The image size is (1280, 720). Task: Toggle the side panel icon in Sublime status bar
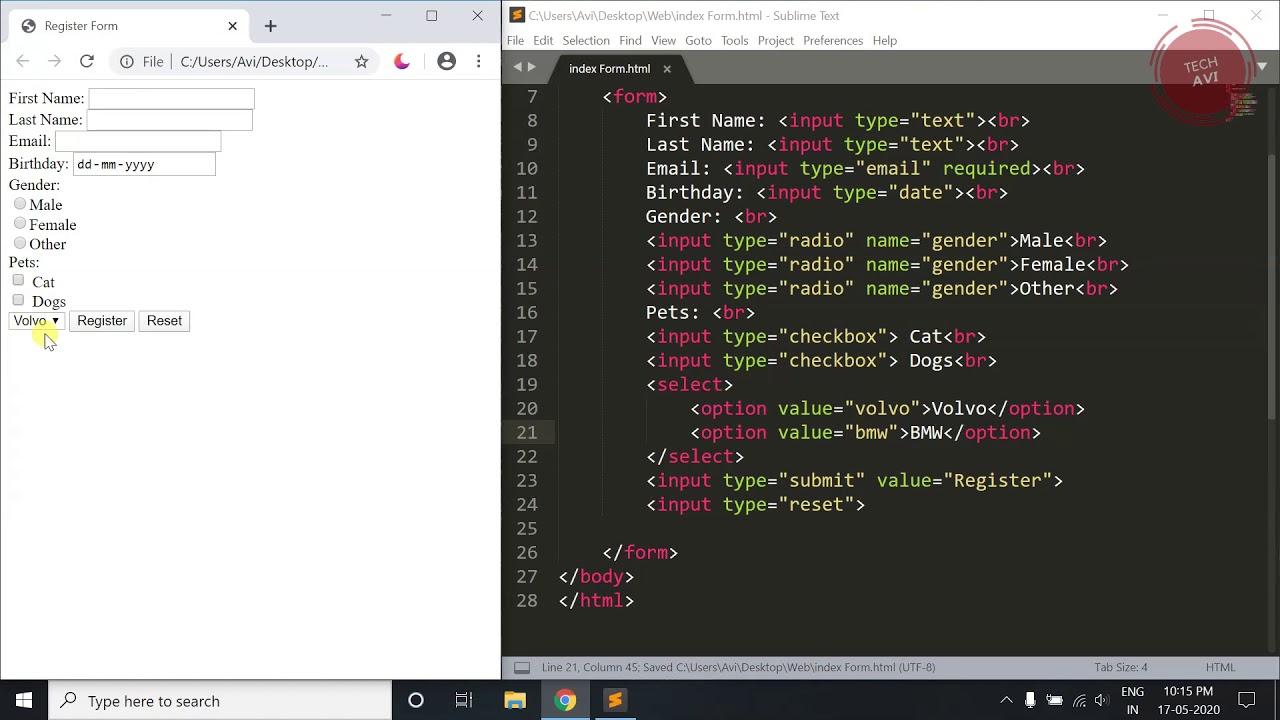522,667
